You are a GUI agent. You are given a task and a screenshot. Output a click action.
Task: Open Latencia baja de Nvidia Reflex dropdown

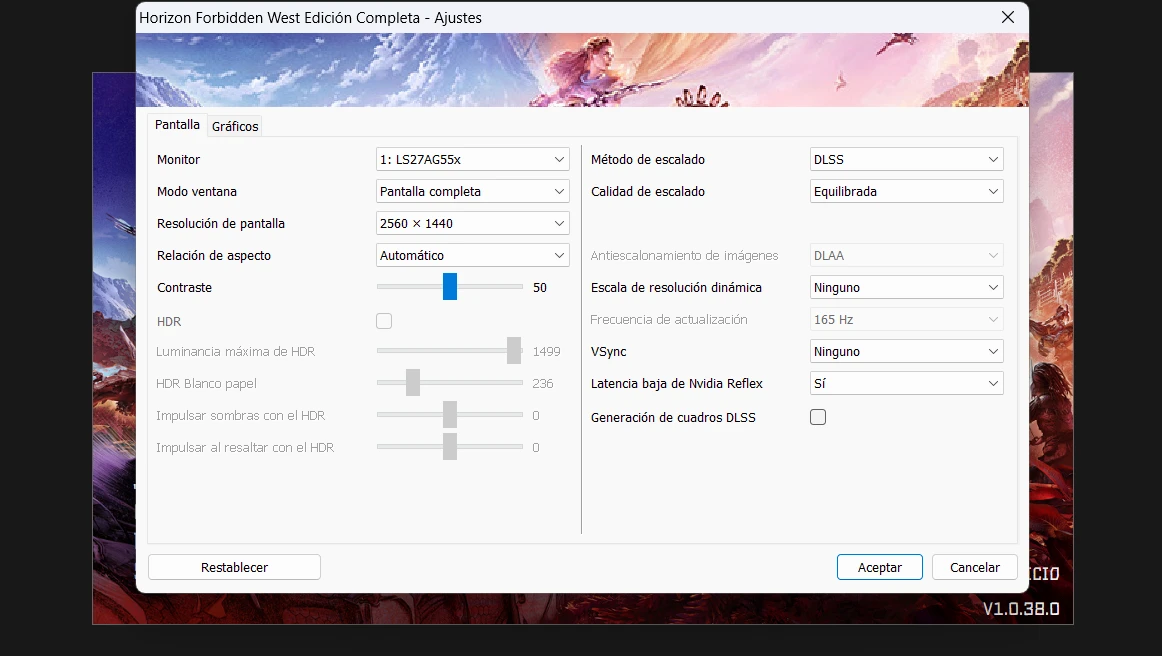906,384
